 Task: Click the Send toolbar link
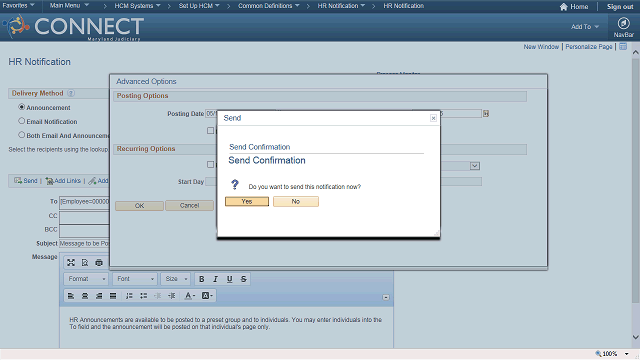point(26,181)
